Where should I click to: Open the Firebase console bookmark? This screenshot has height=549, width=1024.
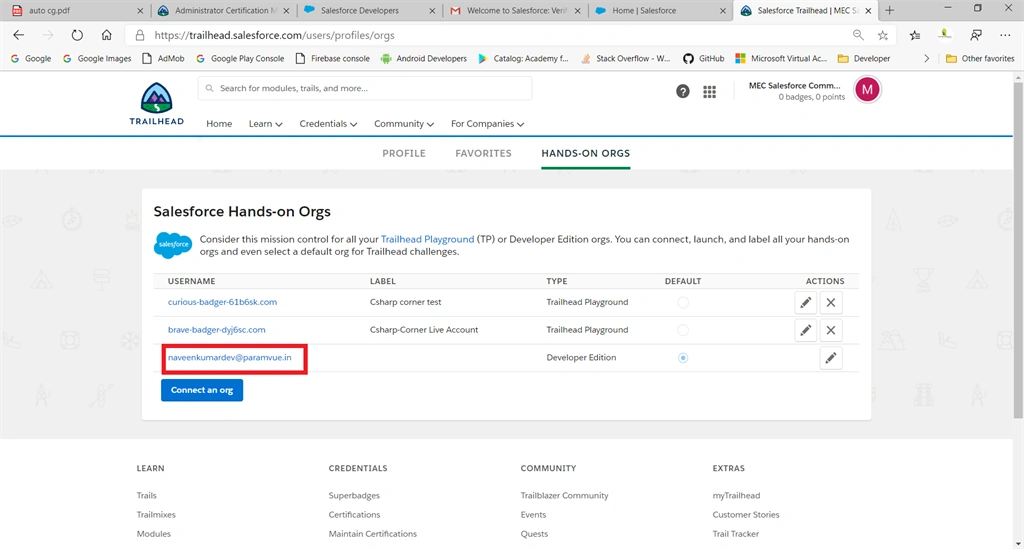pyautogui.click(x=332, y=58)
